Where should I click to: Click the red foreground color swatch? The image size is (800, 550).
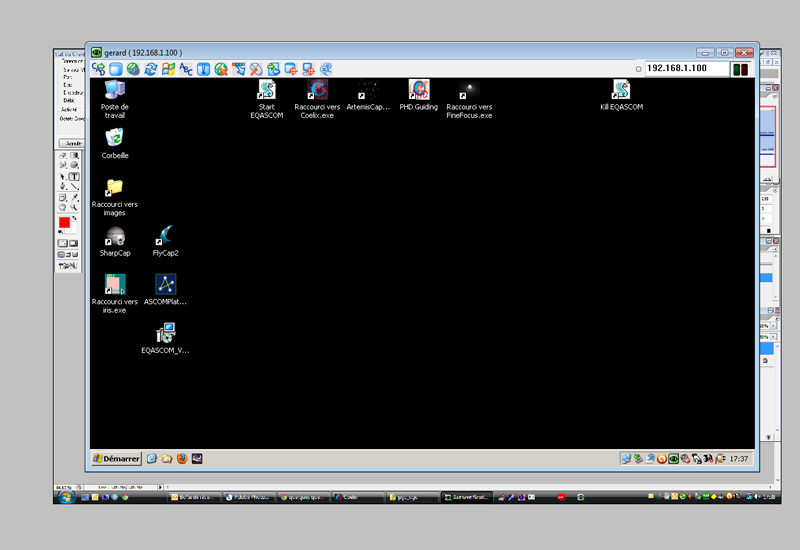click(x=64, y=222)
